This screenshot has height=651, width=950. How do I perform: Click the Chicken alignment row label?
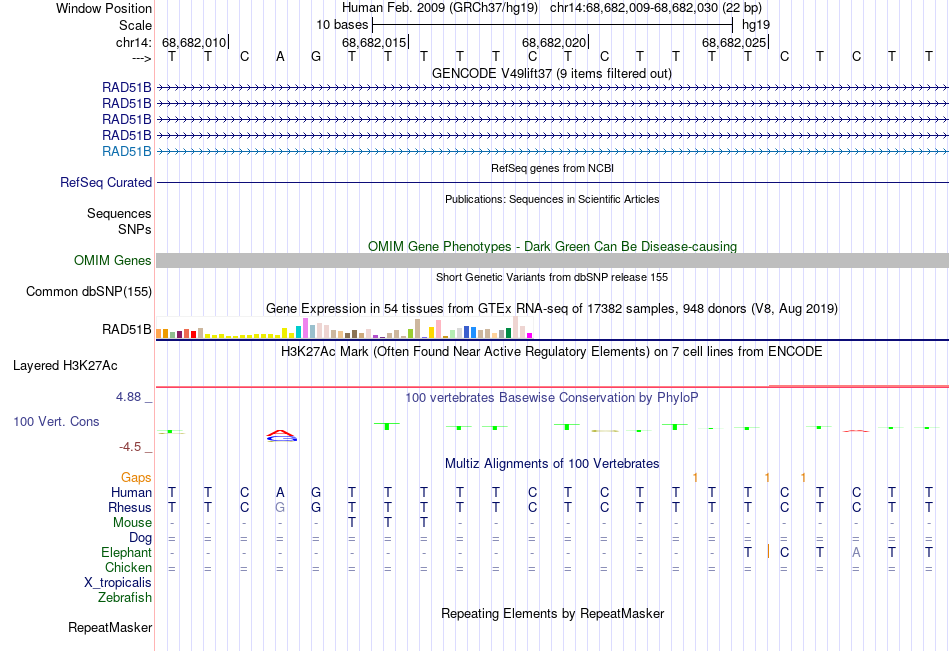pos(128,567)
